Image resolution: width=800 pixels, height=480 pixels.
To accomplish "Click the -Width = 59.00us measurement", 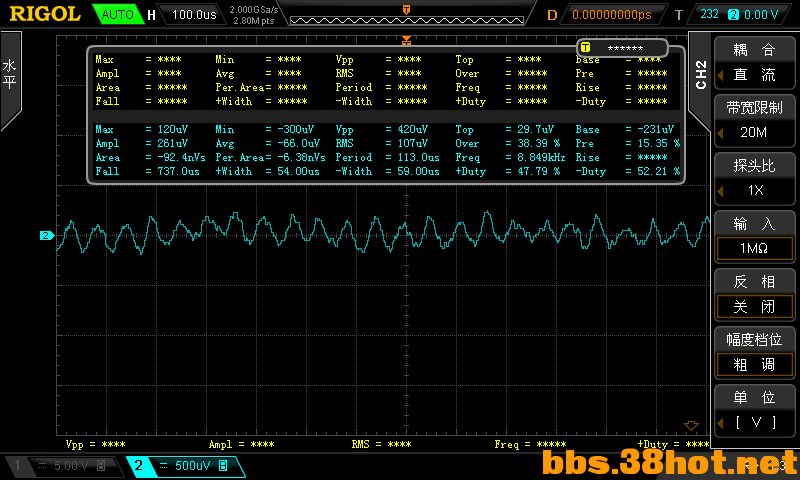I will [387, 171].
